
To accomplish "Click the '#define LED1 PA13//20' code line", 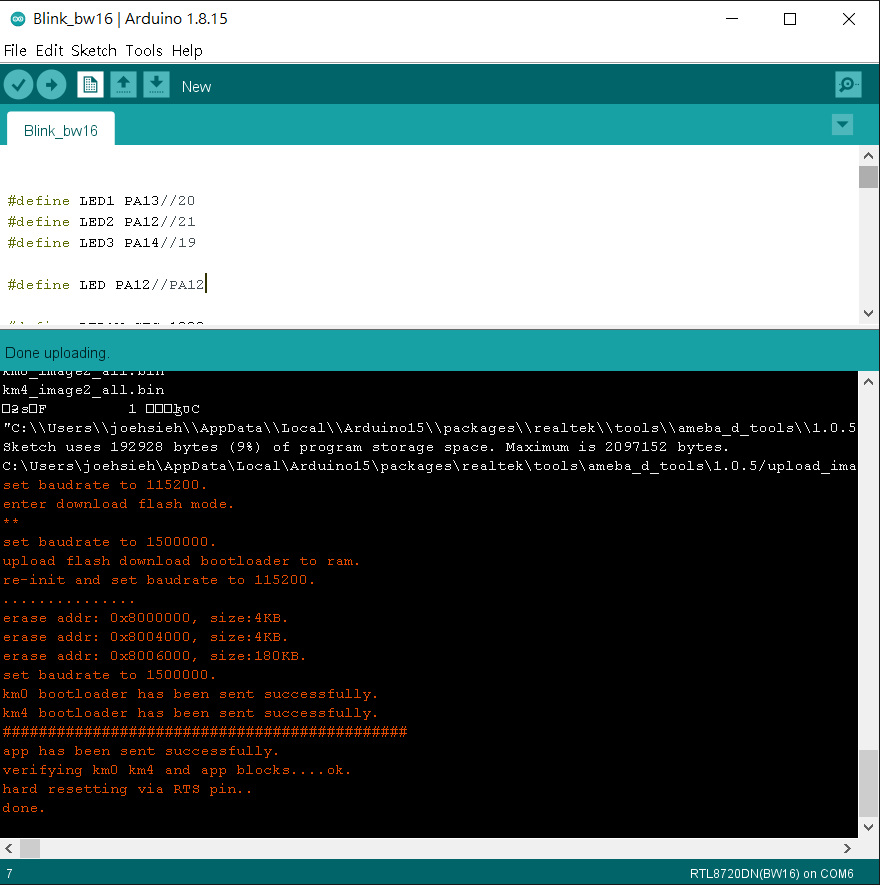I will [x=102, y=201].
